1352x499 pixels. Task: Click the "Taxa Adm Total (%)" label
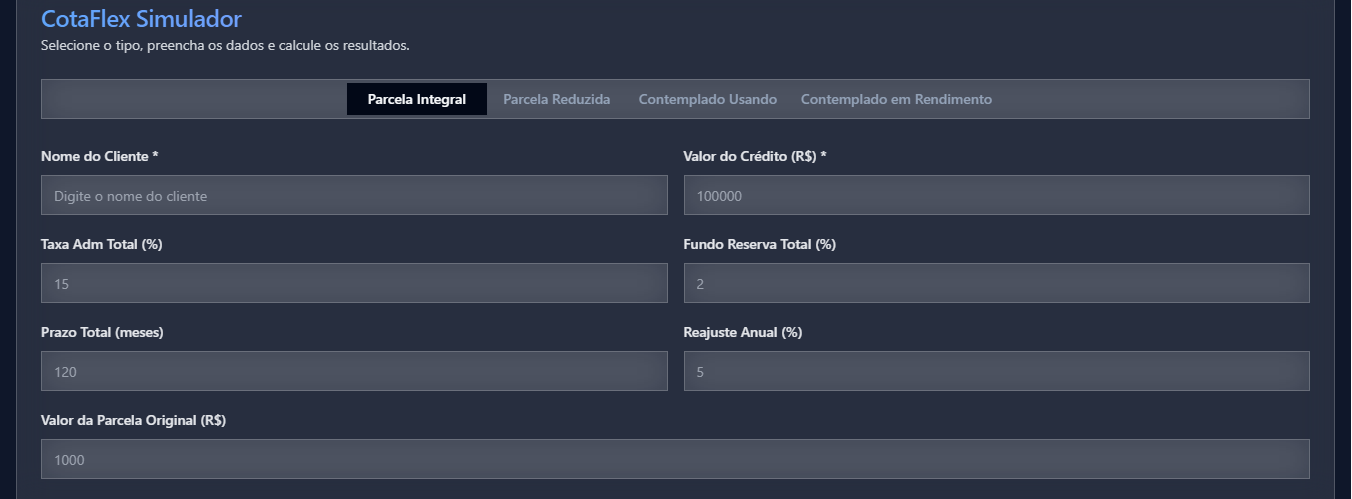[x=101, y=245]
